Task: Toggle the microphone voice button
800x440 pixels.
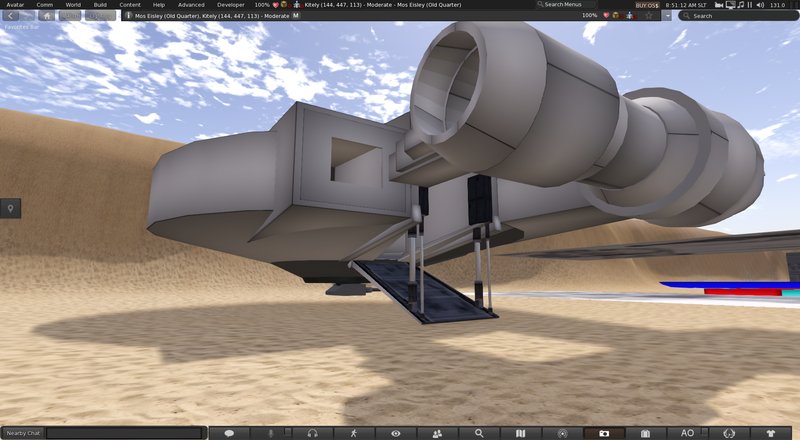Action: (x=270, y=433)
